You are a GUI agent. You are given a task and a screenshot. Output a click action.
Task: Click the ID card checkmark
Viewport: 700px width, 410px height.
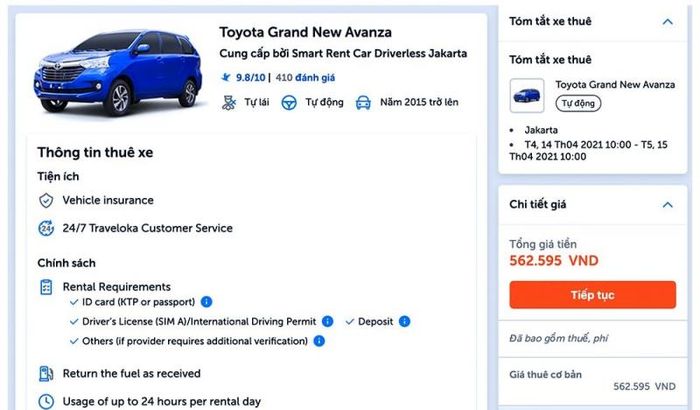[73, 301]
